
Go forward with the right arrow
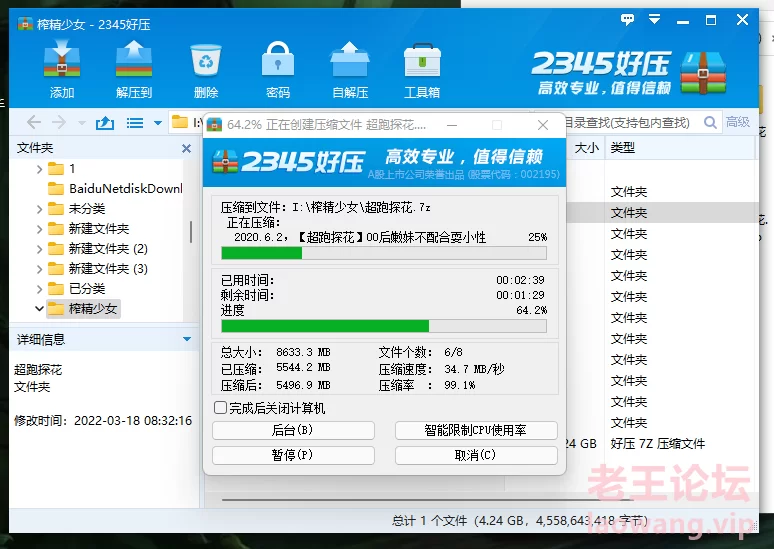59,122
